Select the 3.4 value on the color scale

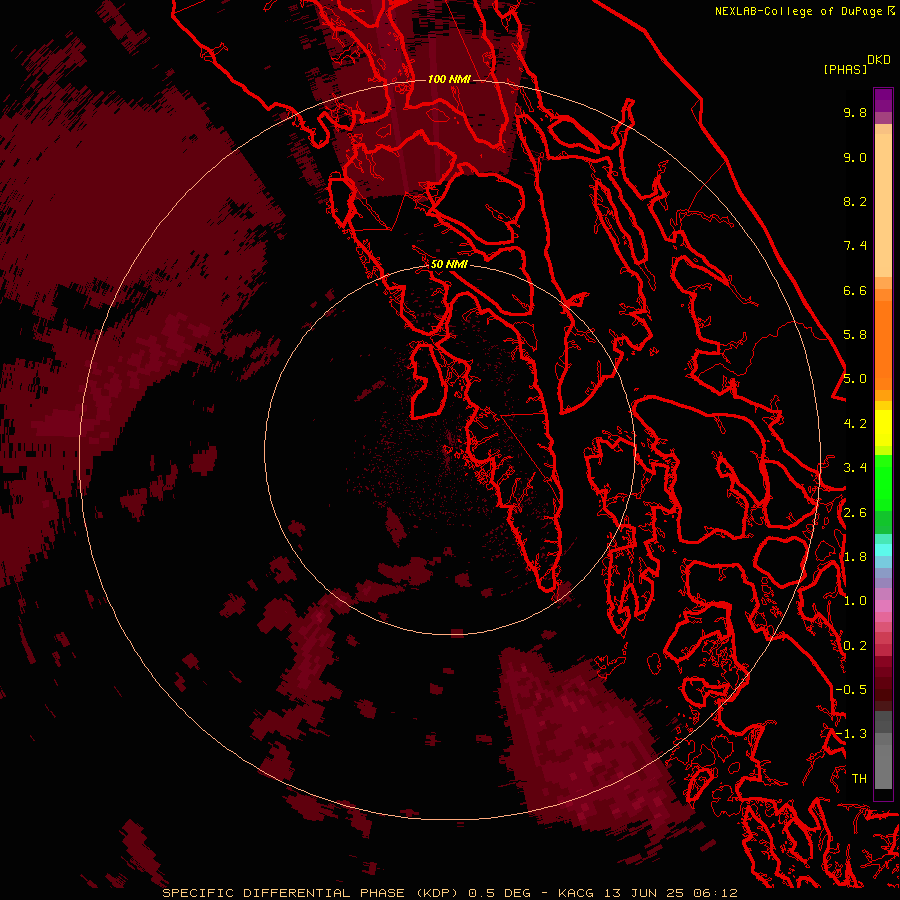pyautogui.click(x=855, y=468)
